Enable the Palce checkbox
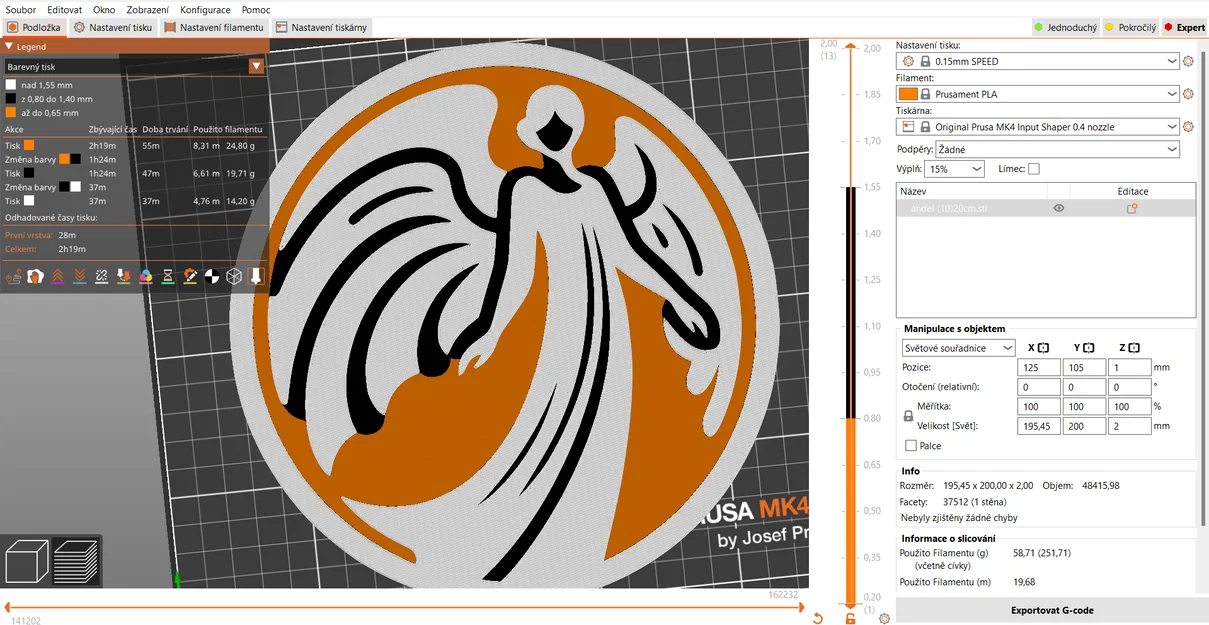Screen dimensions: 1209x625 coord(910,445)
